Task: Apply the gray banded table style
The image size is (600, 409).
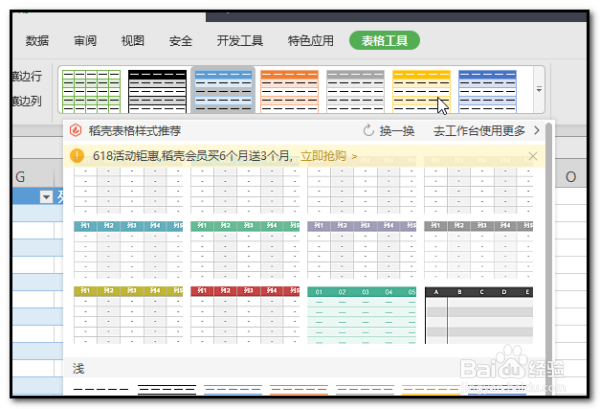Action: [x=355, y=91]
